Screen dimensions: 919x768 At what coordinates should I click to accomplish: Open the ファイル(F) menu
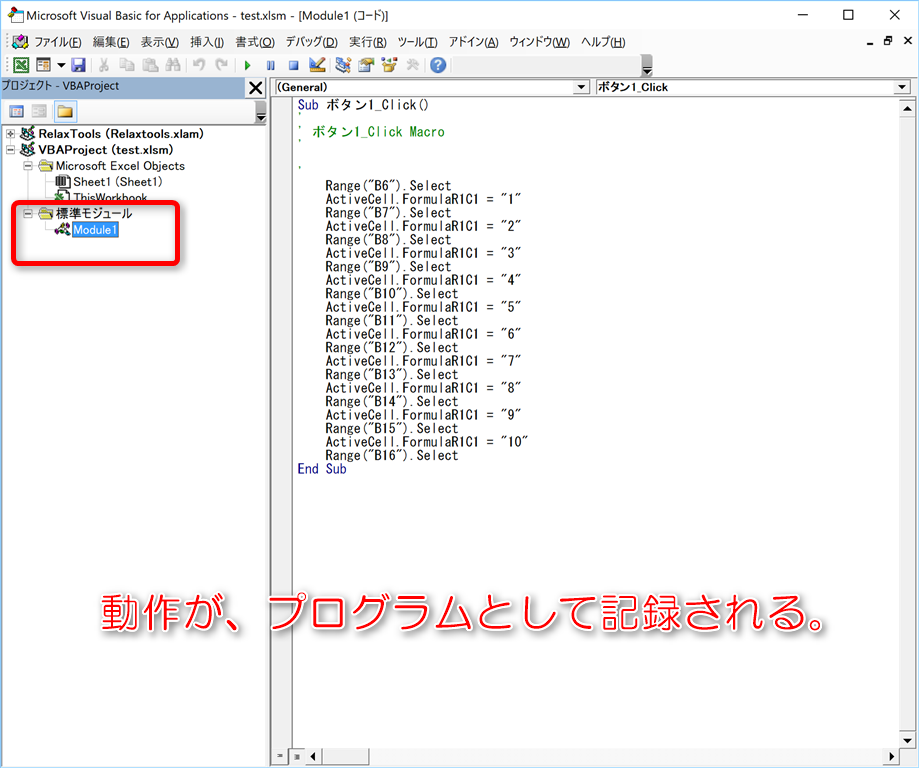57,42
